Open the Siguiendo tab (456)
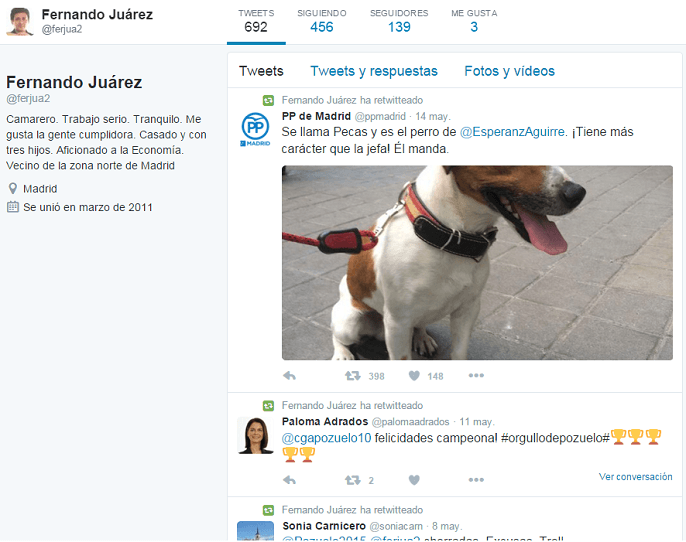 (x=322, y=21)
